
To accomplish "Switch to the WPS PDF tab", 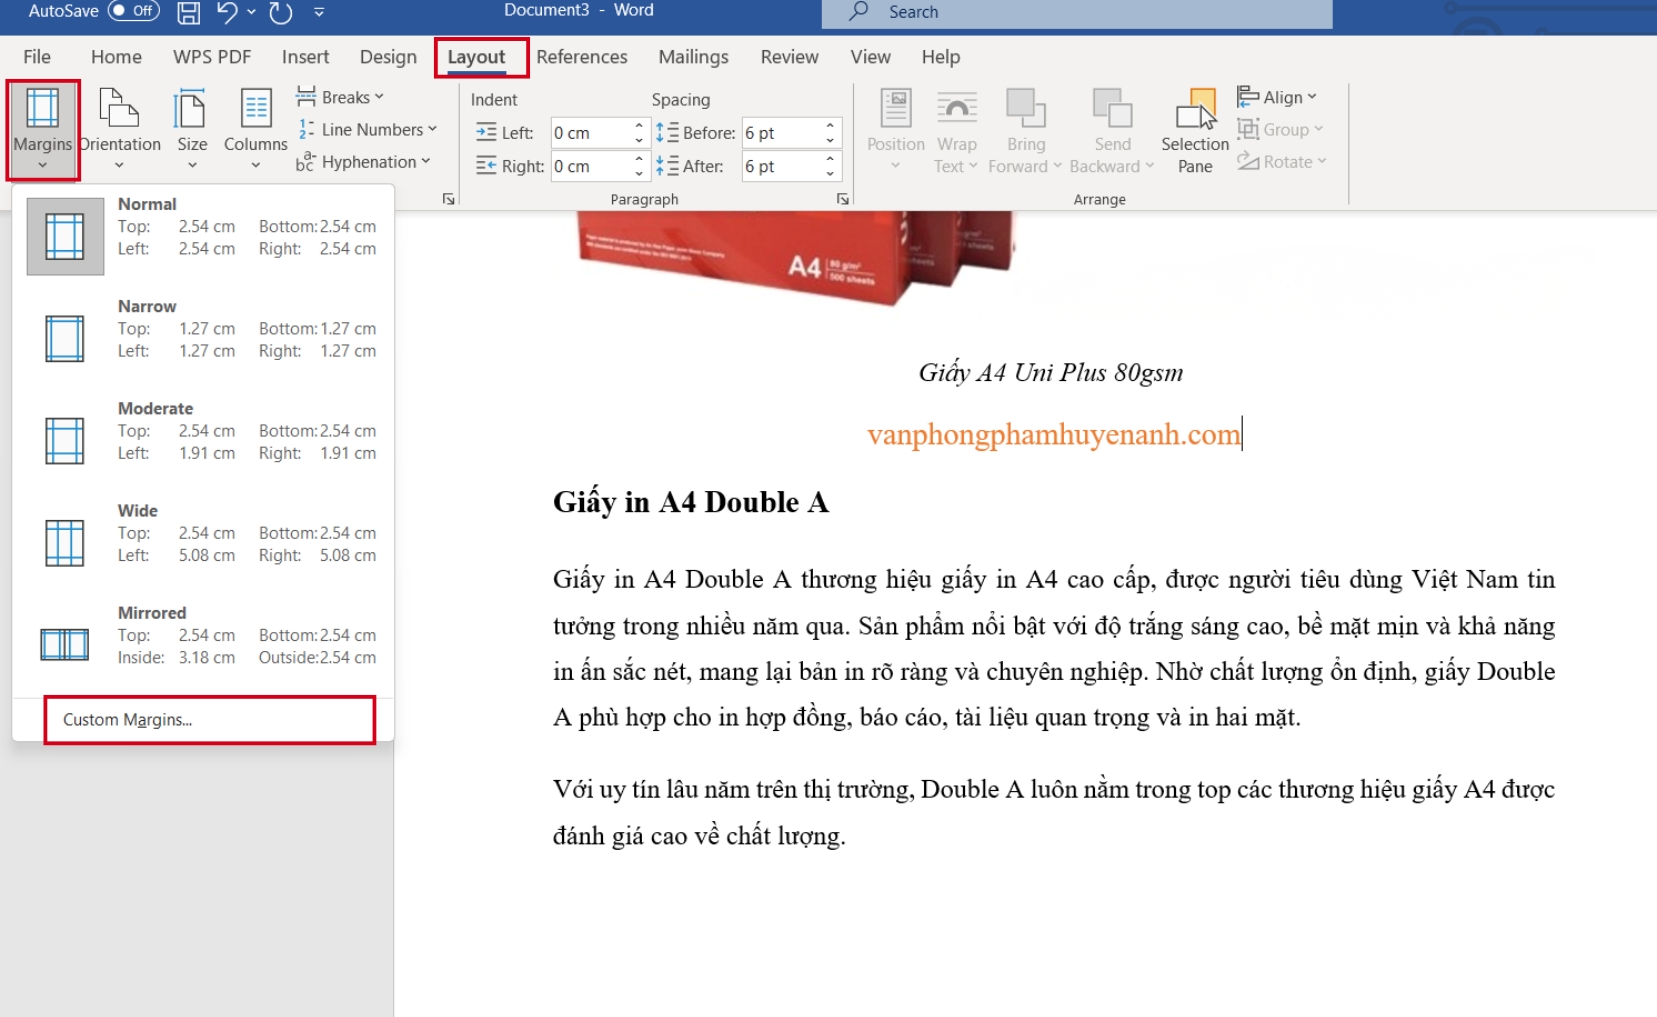I will tap(212, 57).
